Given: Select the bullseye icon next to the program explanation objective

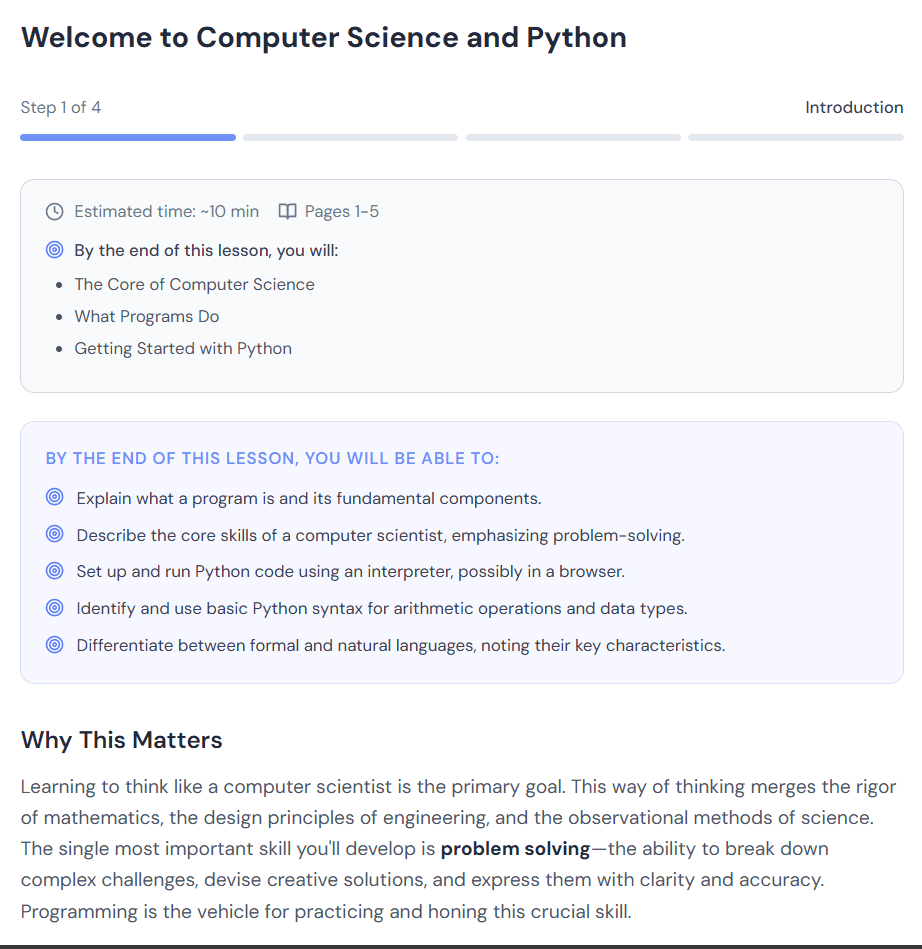Looking at the screenshot, I should click(54, 496).
